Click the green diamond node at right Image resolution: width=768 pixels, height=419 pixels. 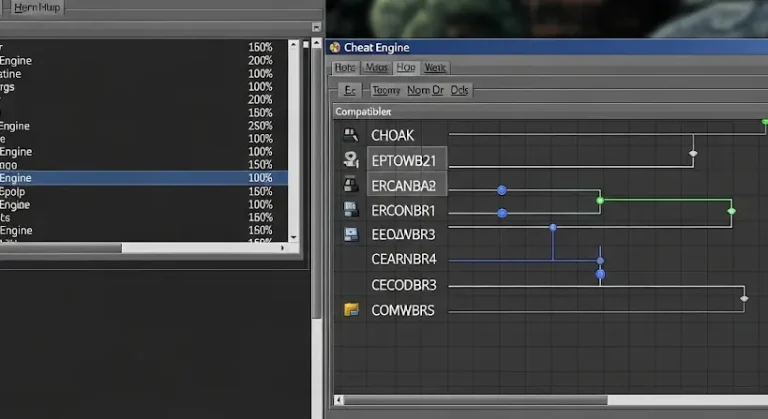coord(731,211)
